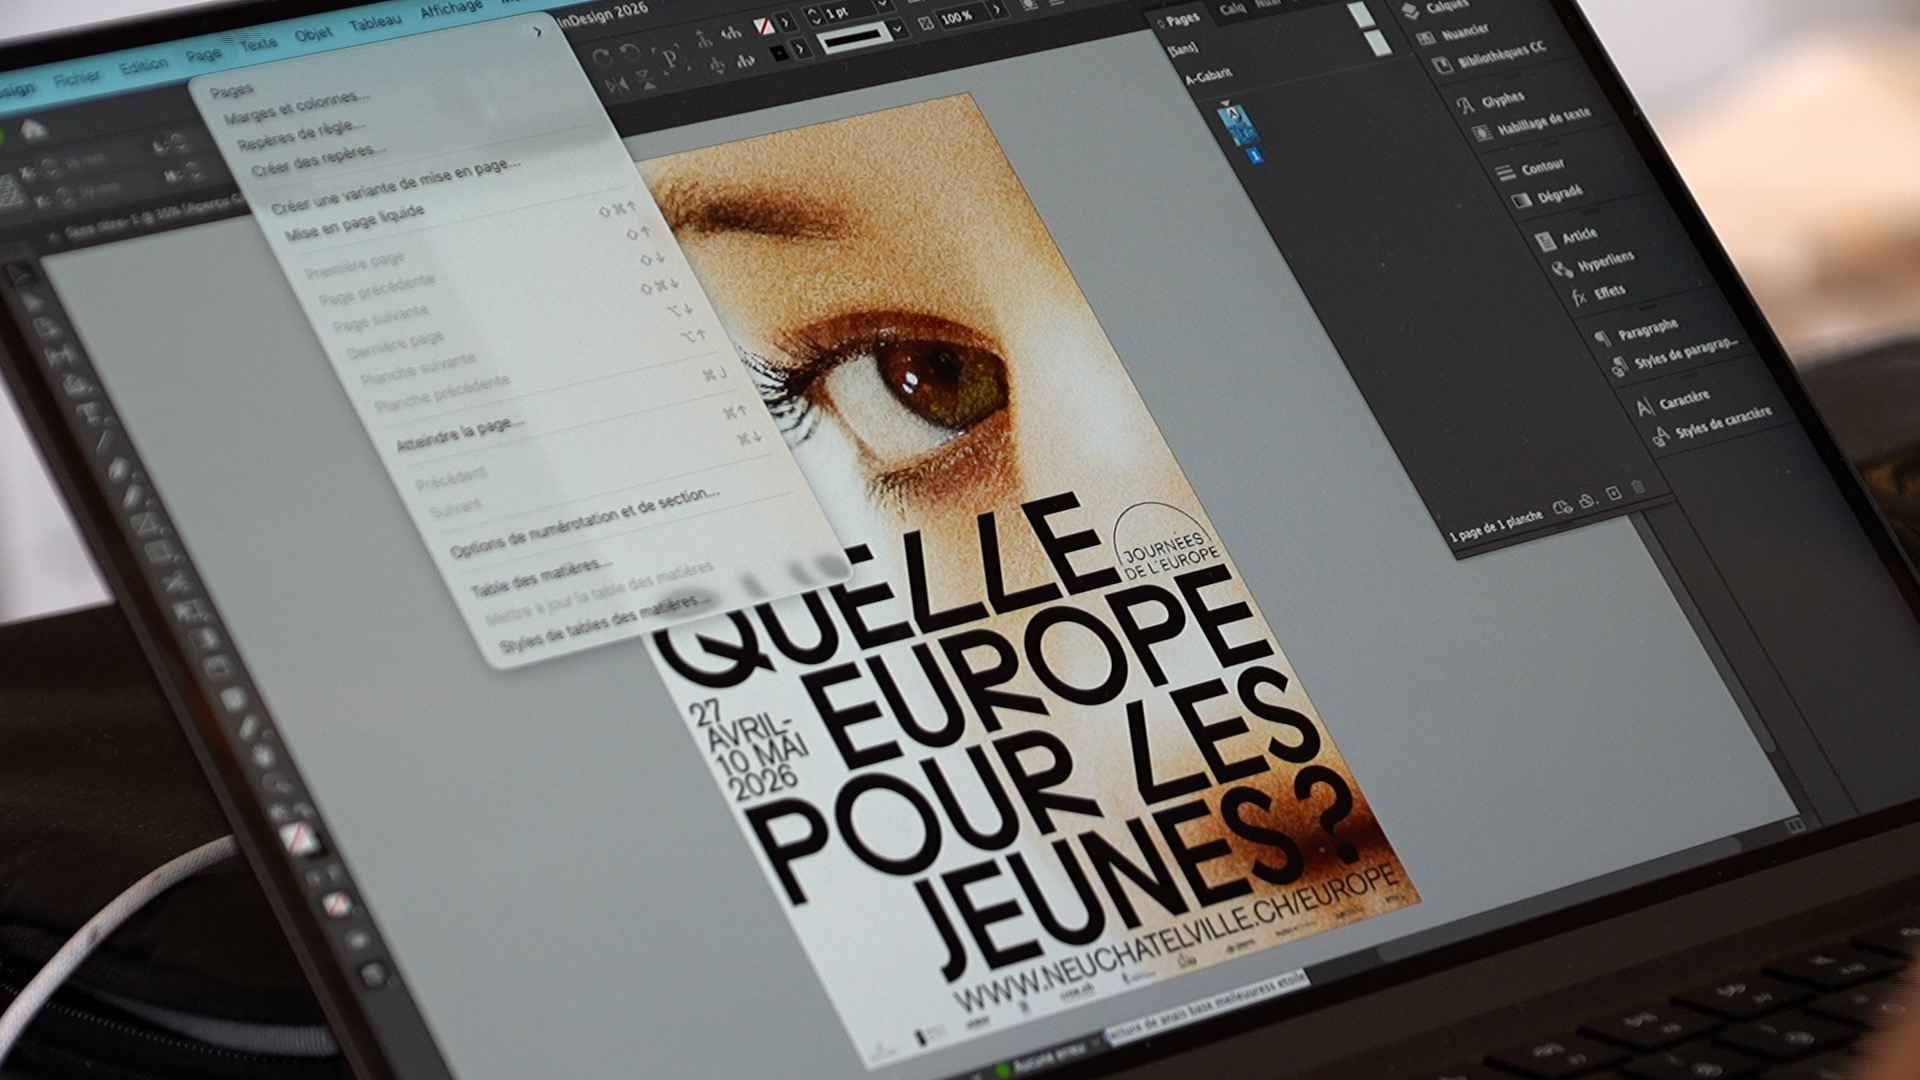Open the Glyphes panel icon
The height and width of the screenshot is (1080, 1920).
1466,106
